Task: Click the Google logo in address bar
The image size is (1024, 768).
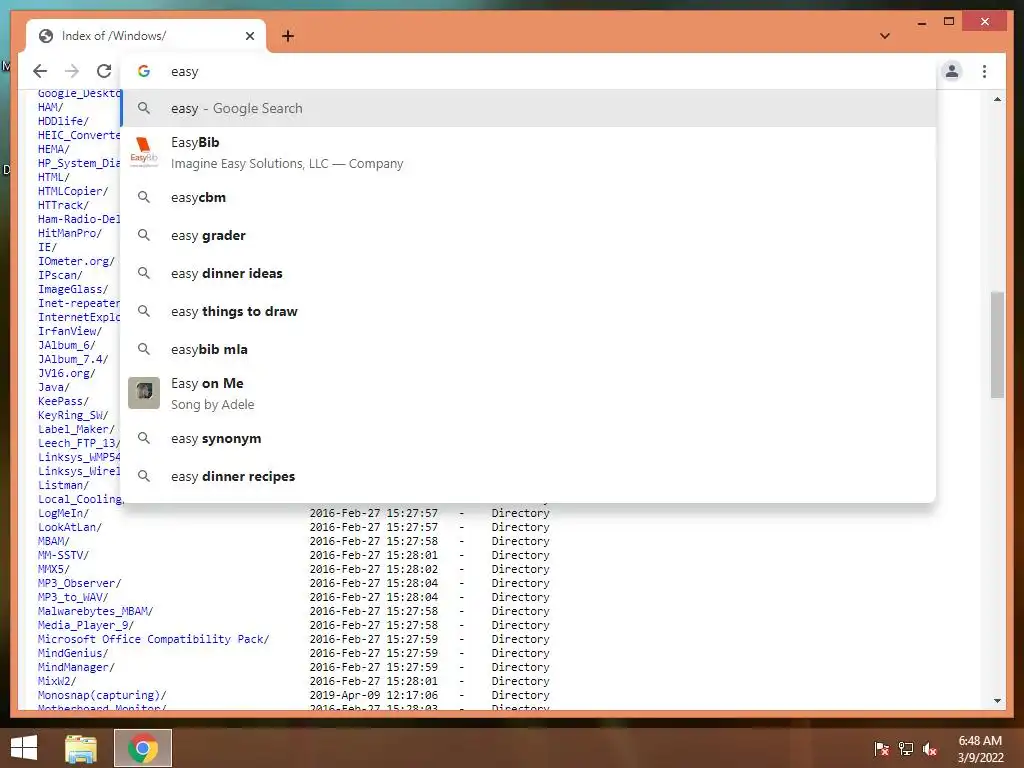Action: click(x=144, y=71)
